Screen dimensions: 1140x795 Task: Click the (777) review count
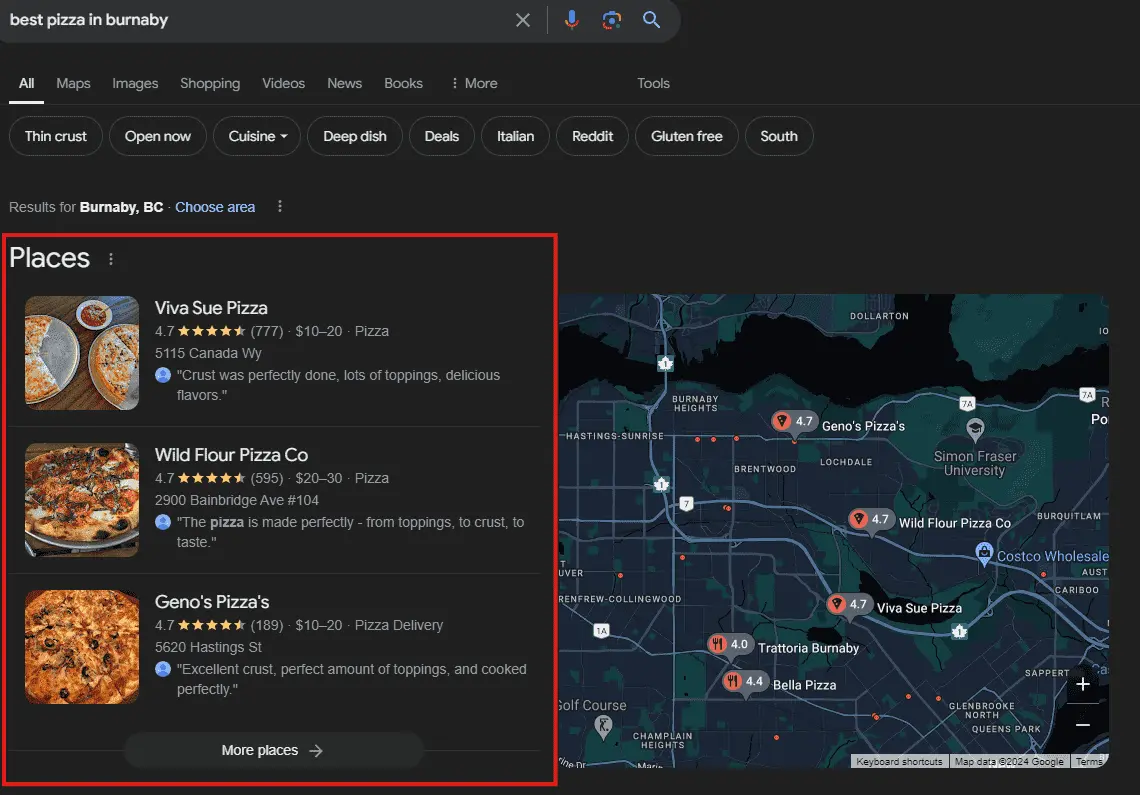(267, 331)
